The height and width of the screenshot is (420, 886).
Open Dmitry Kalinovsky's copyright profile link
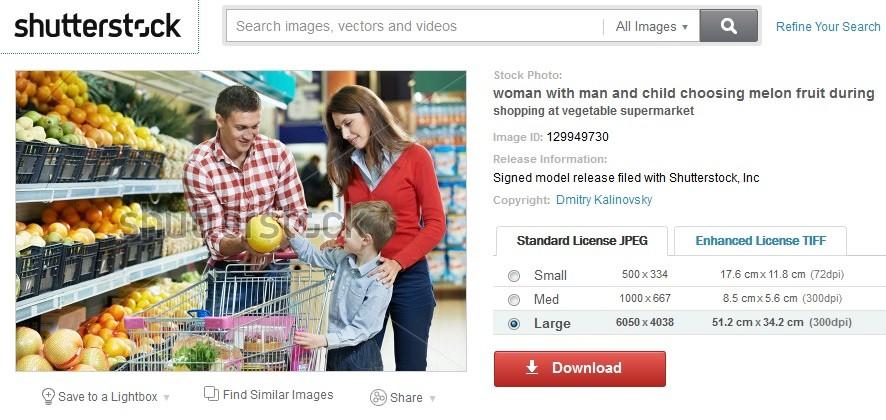point(604,200)
